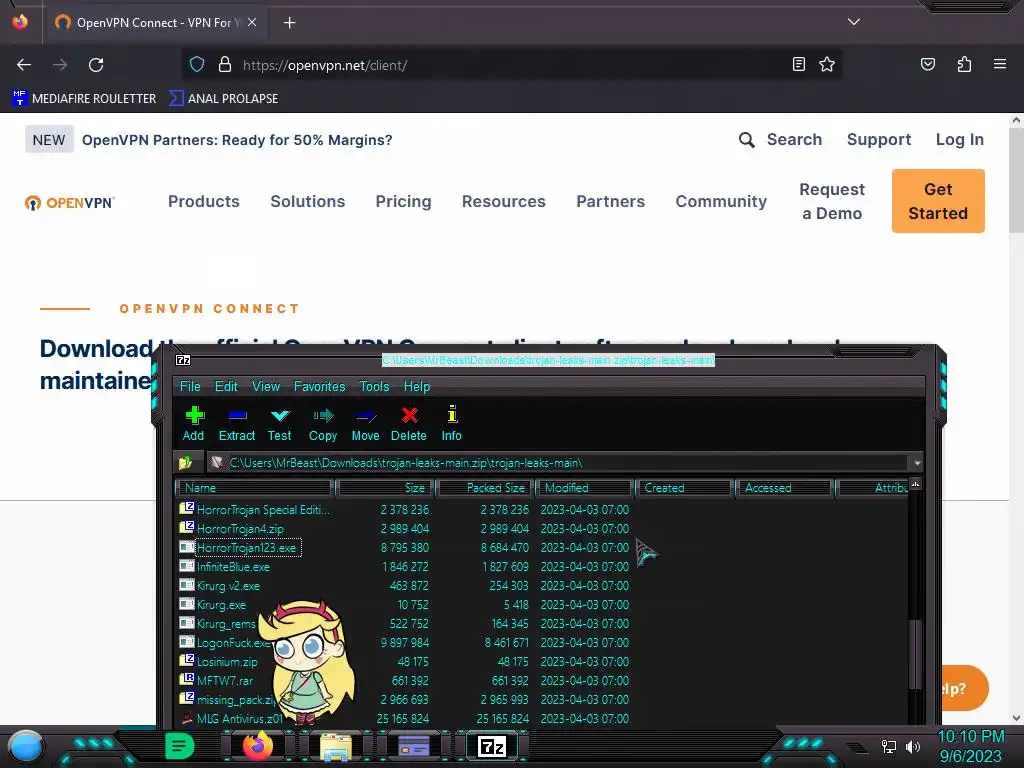Sort by Modified column header

click(x=585, y=488)
